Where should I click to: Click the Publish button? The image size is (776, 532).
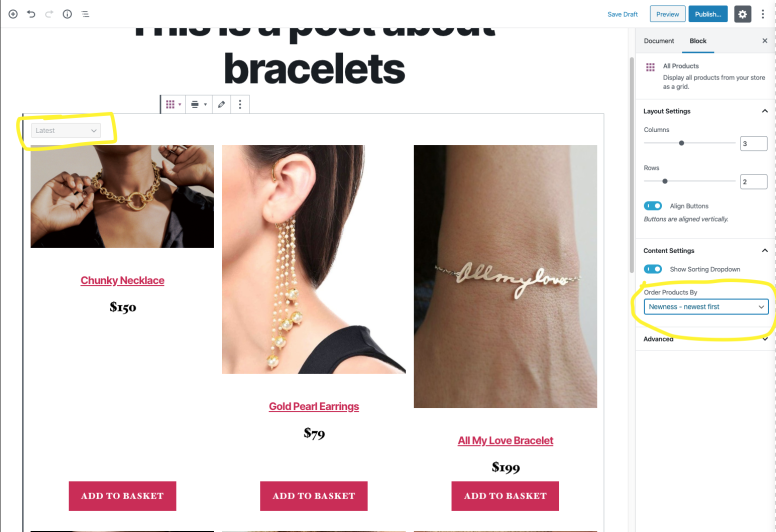point(708,14)
